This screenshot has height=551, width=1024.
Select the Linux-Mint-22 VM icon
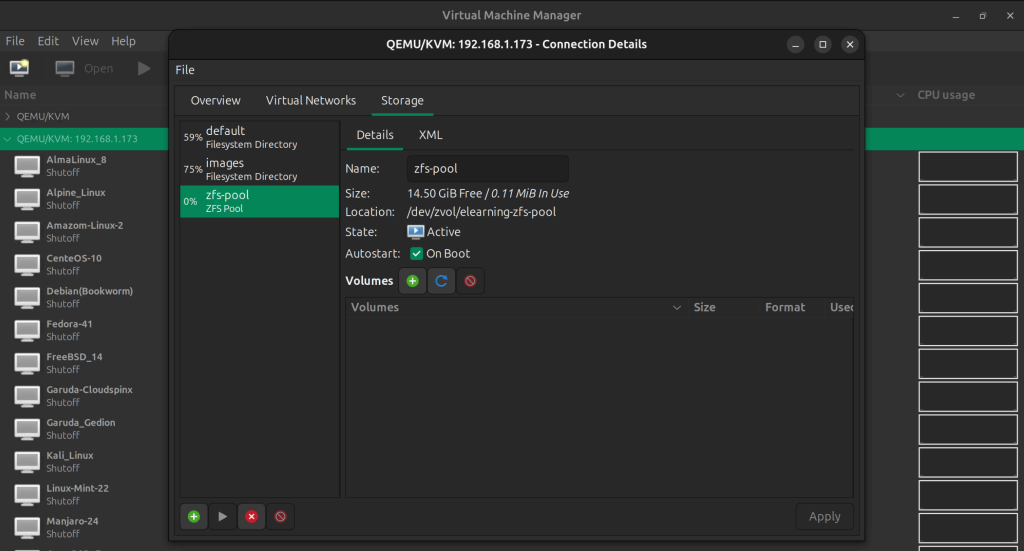(x=27, y=495)
